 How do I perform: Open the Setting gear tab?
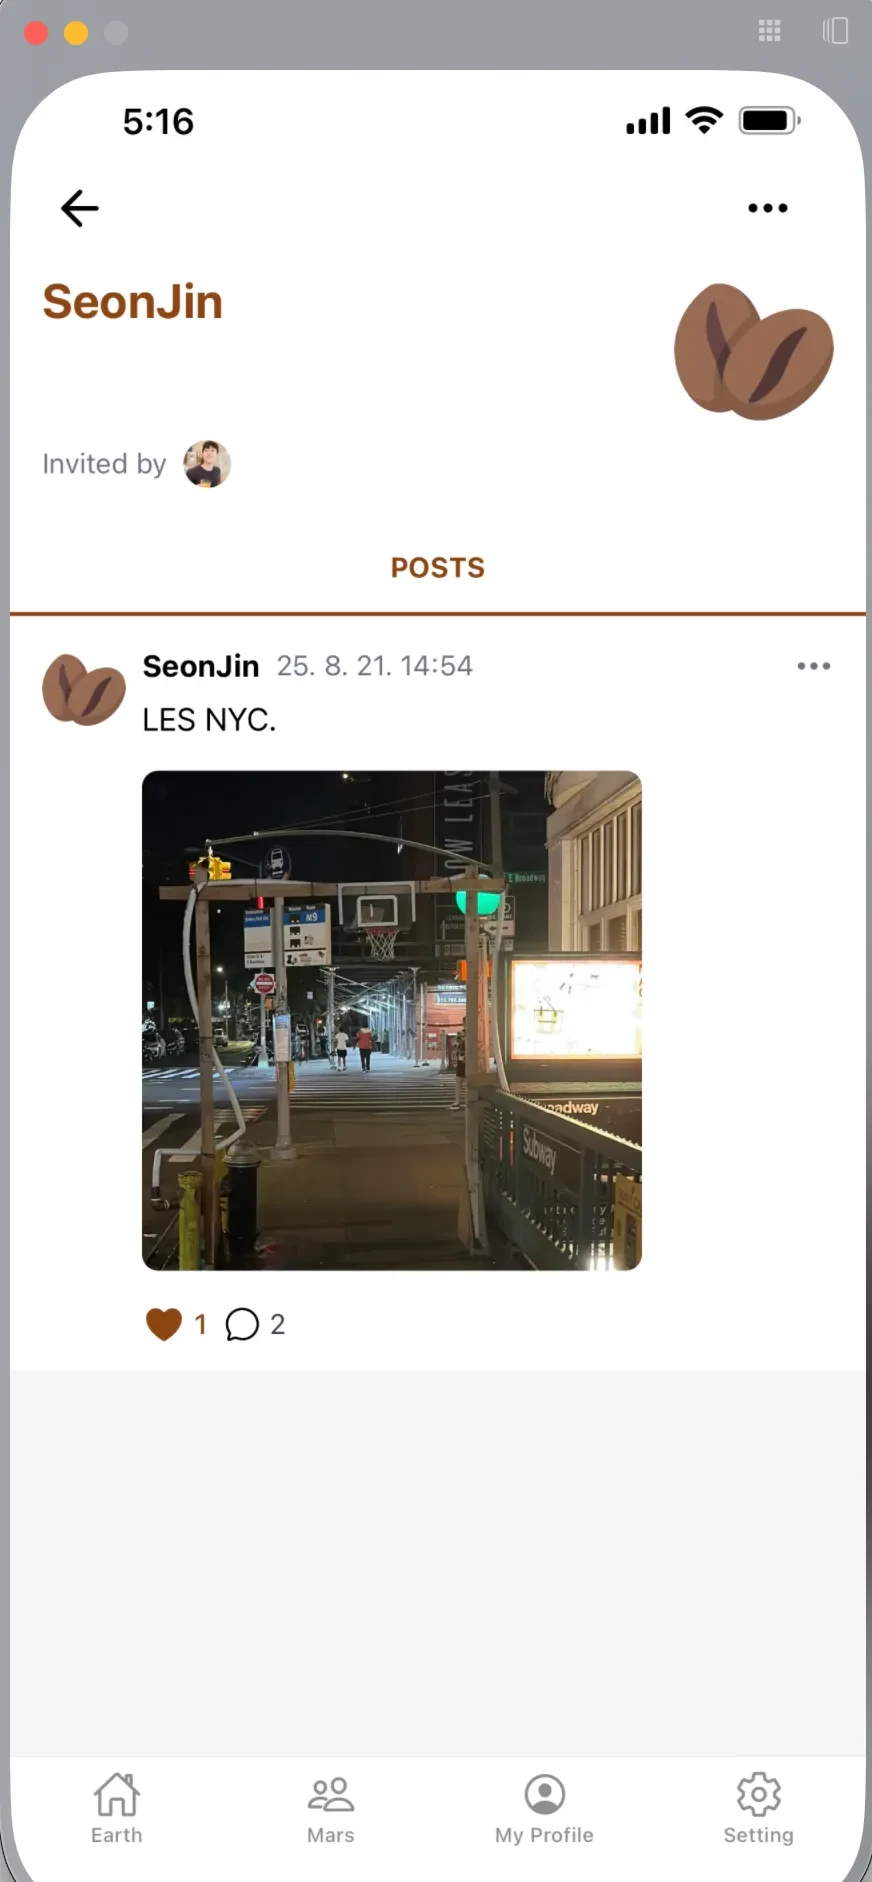coord(759,1808)
